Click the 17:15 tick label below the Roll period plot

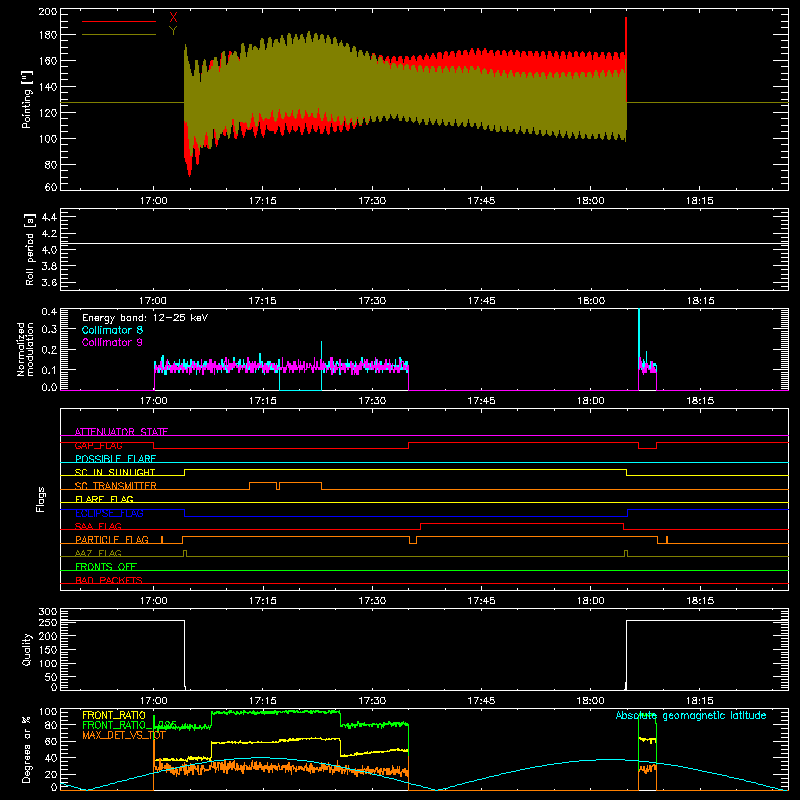(263, 301)
